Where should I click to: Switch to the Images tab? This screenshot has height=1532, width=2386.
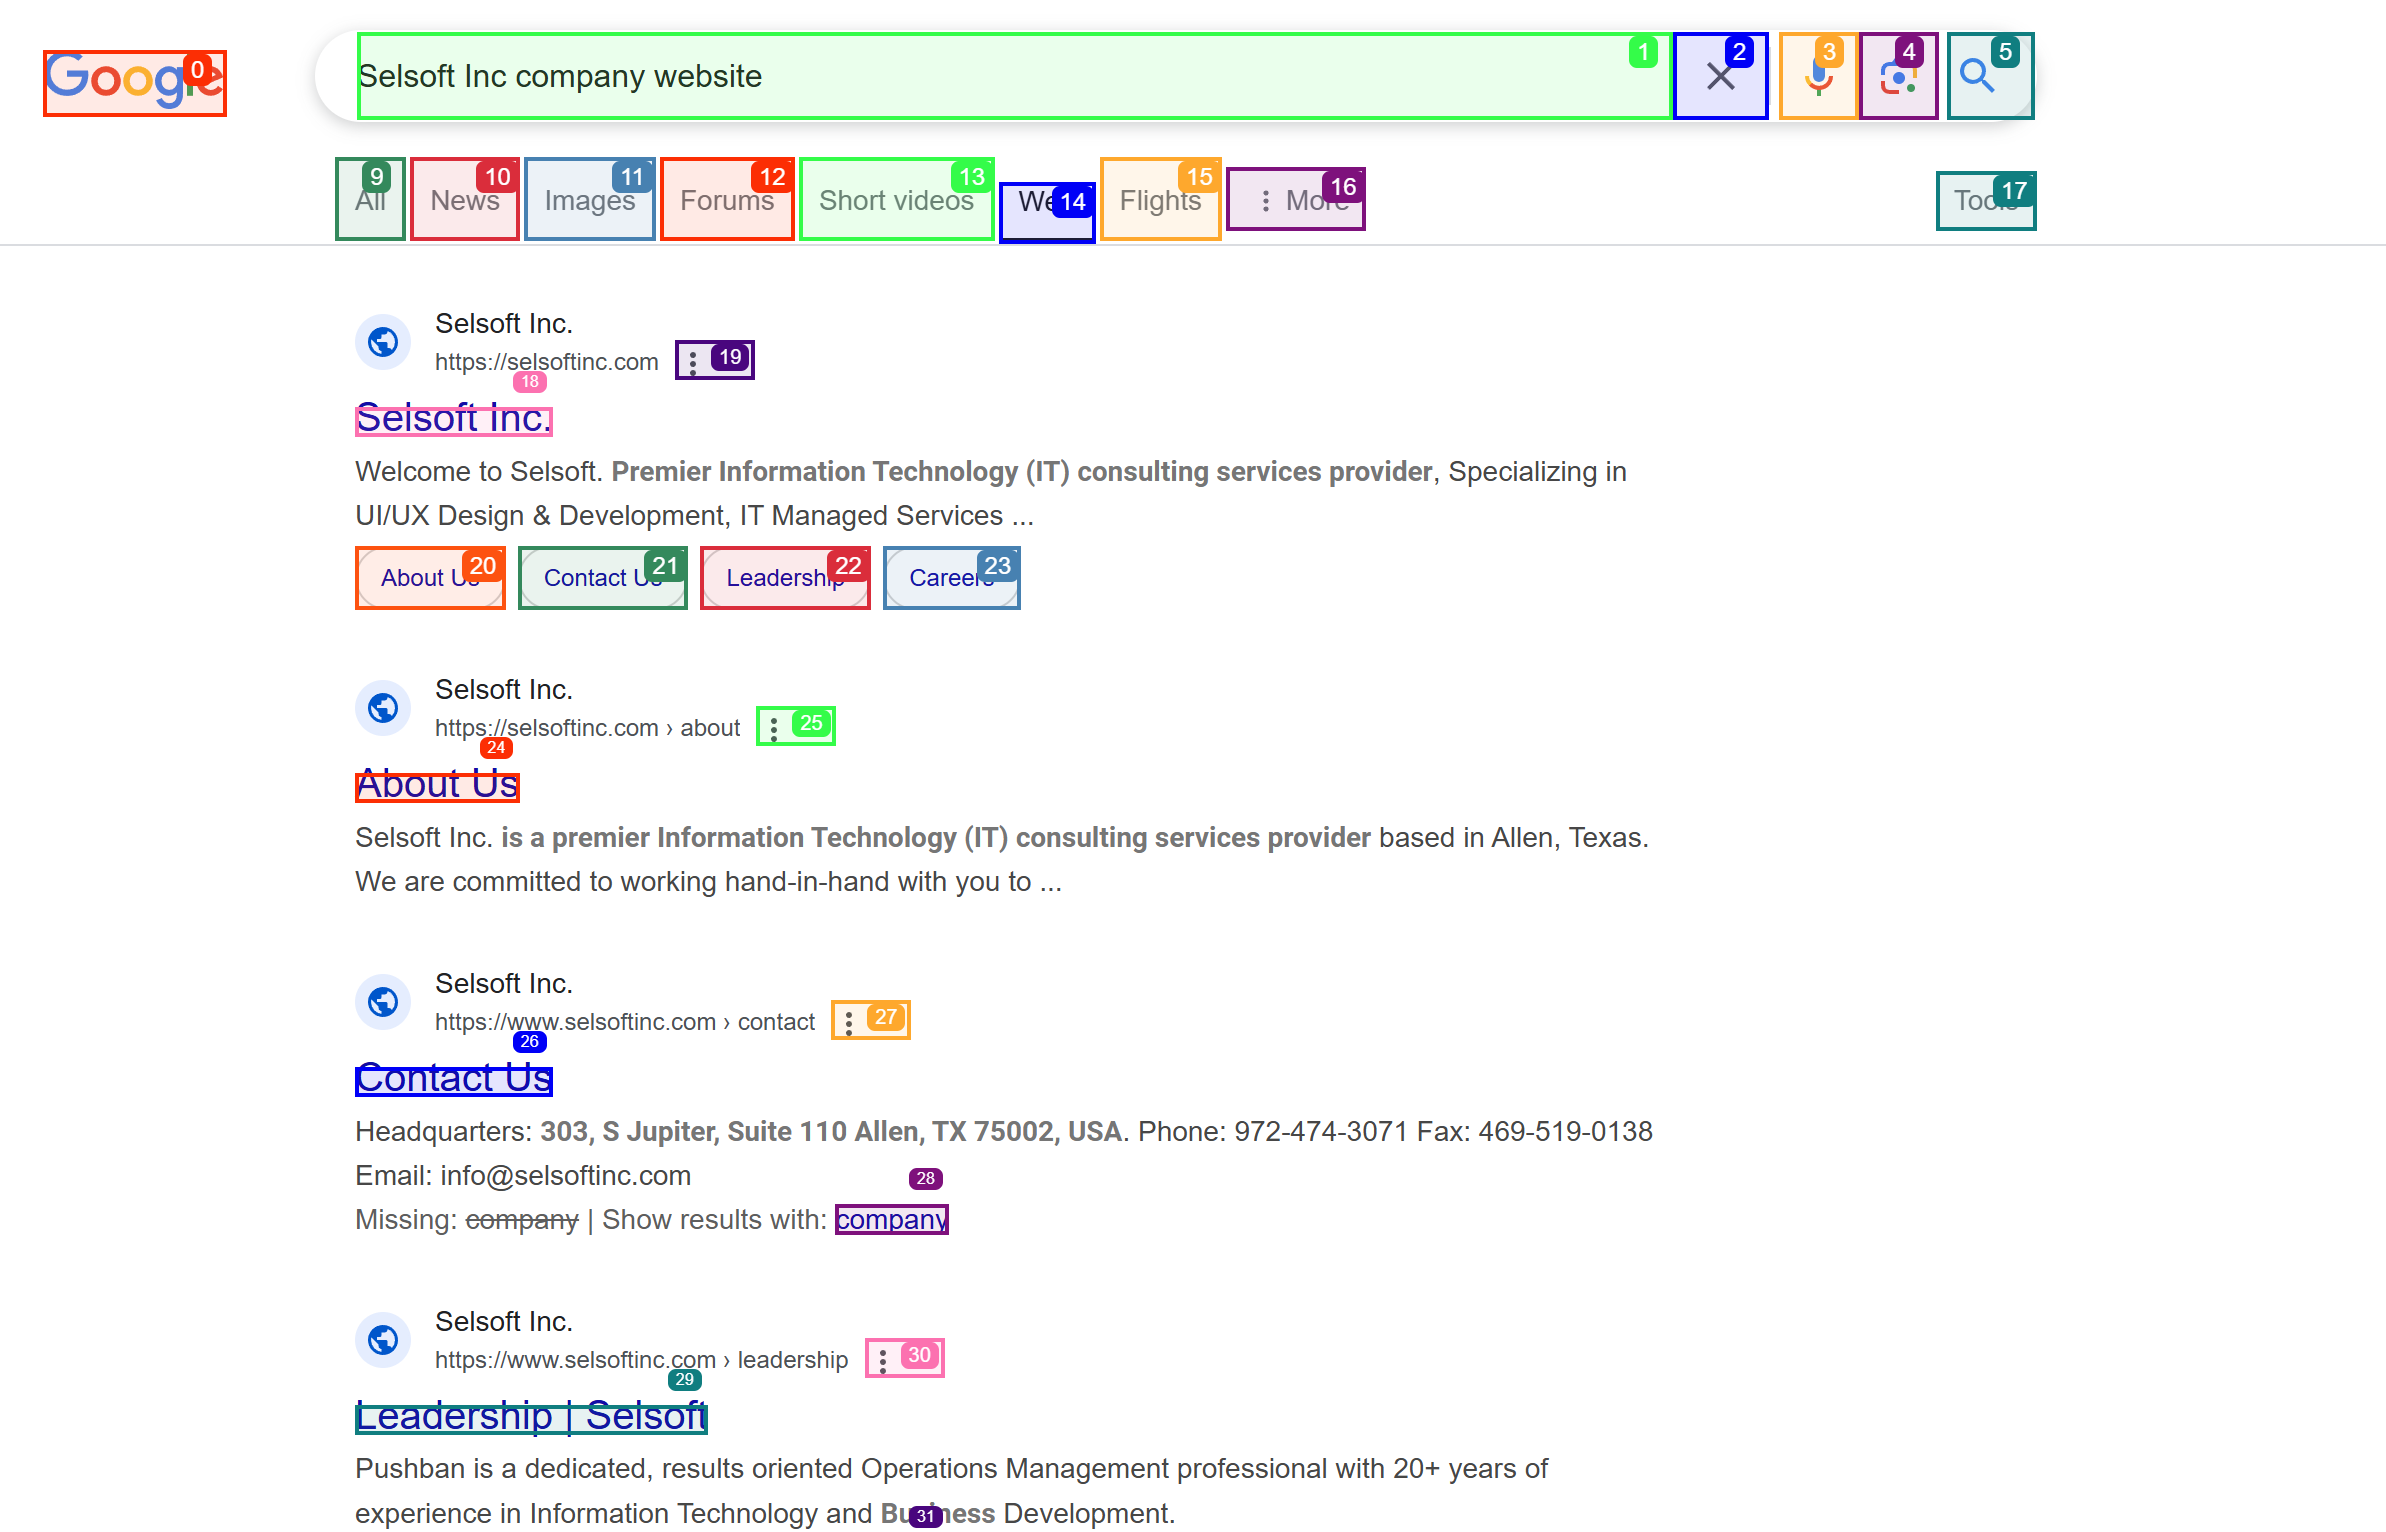(589, 200)
